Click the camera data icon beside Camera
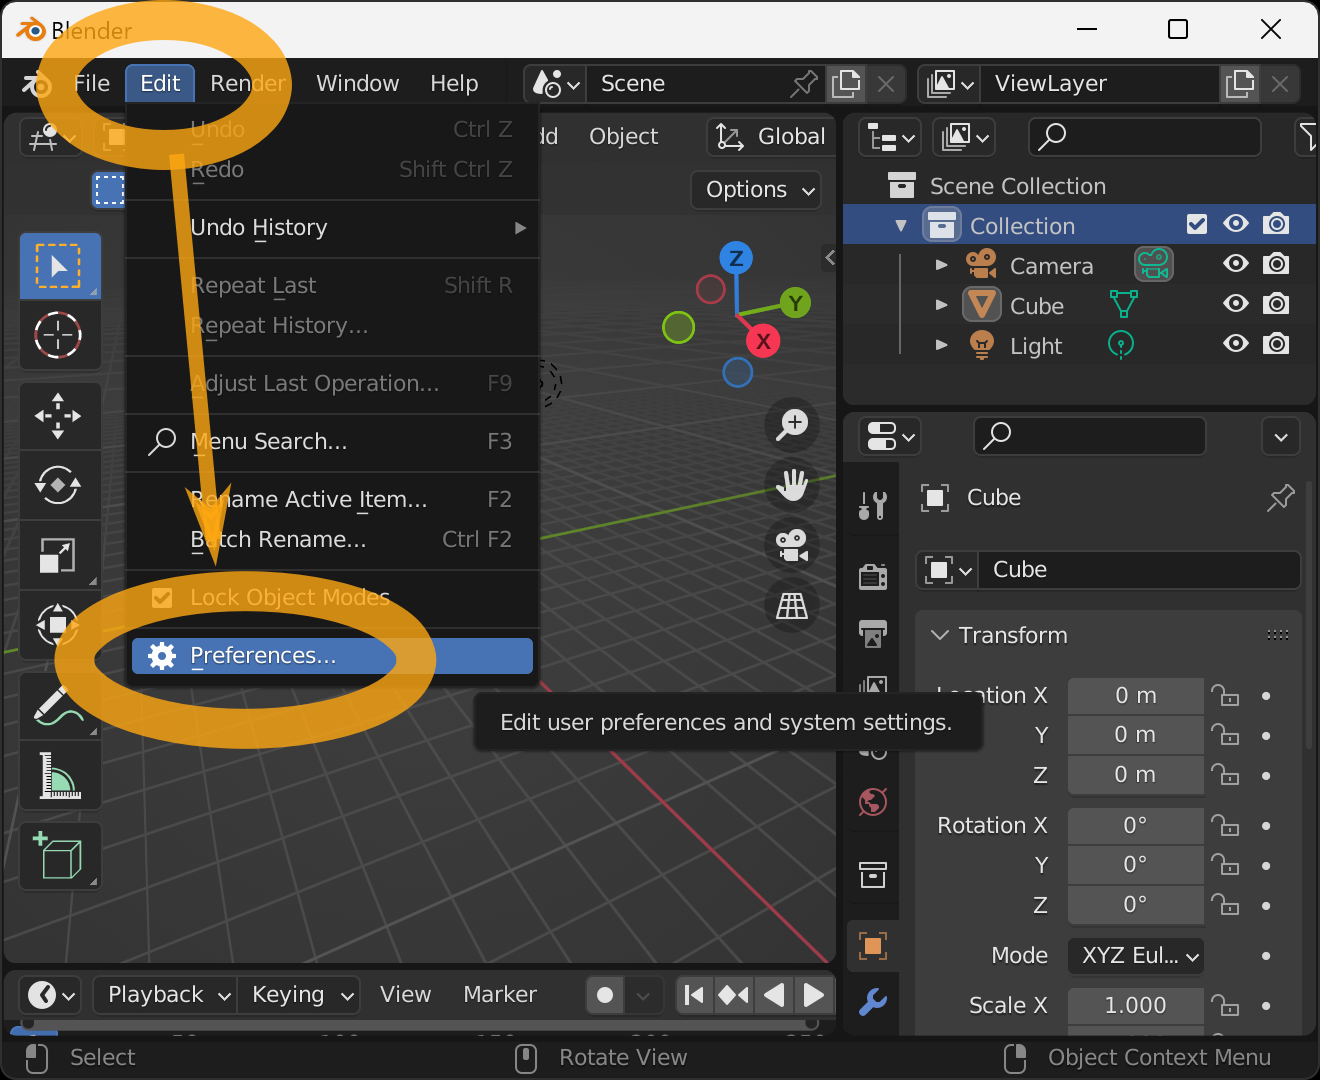1320x1080 pixels. click(1153, 265)
